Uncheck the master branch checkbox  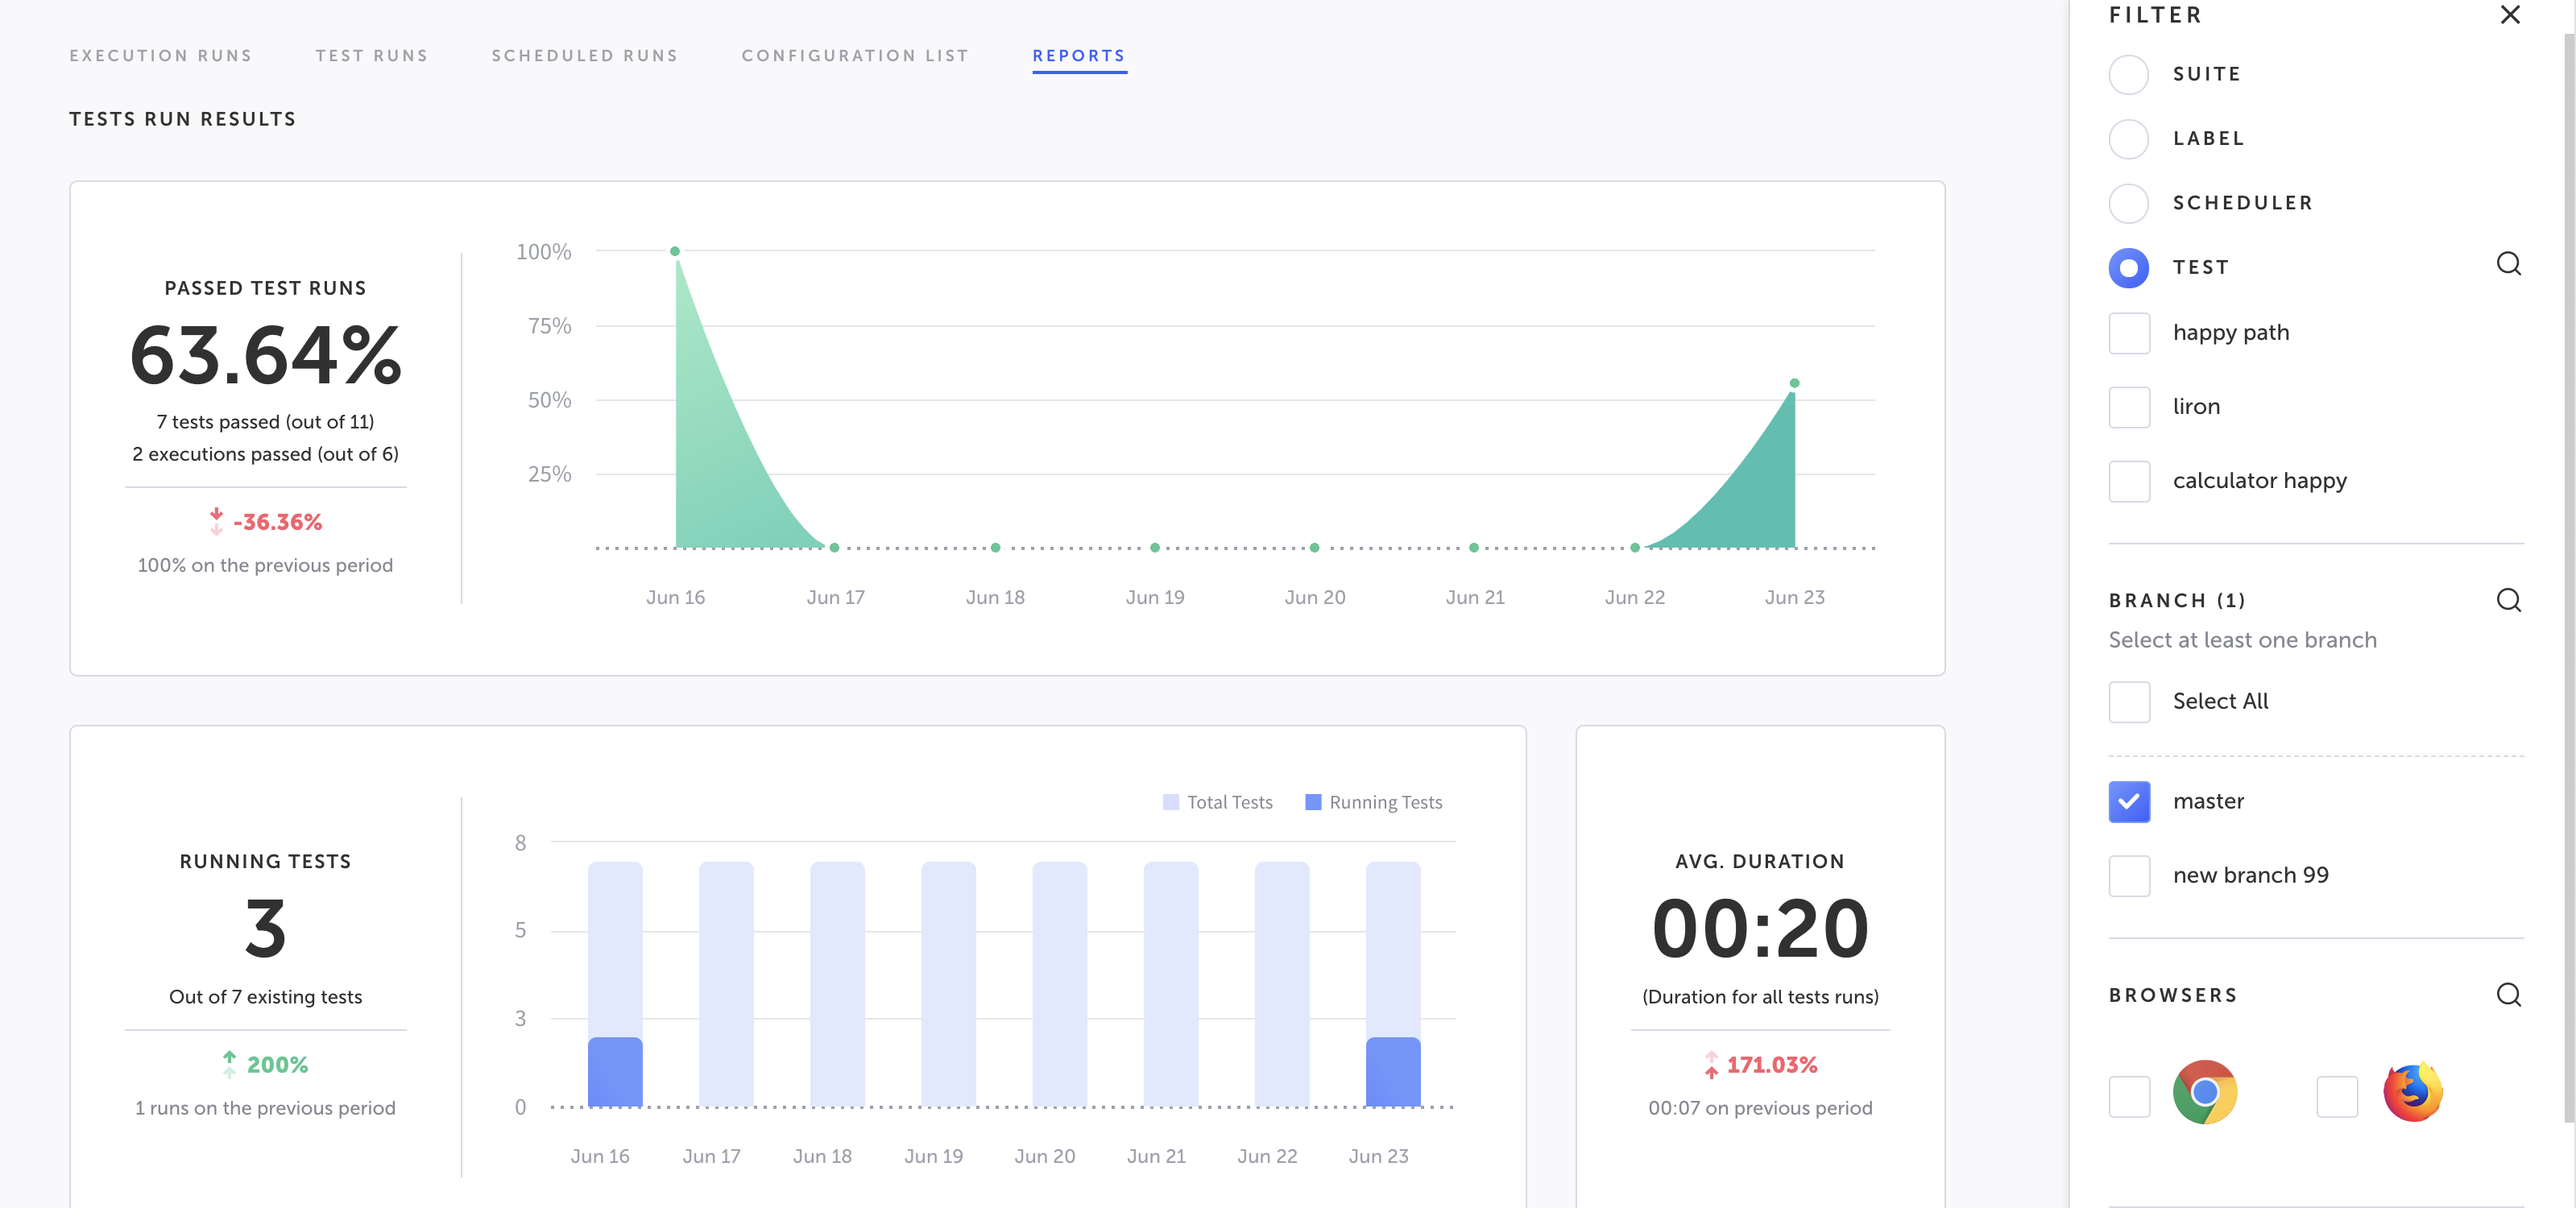(x=2129, y=802)
